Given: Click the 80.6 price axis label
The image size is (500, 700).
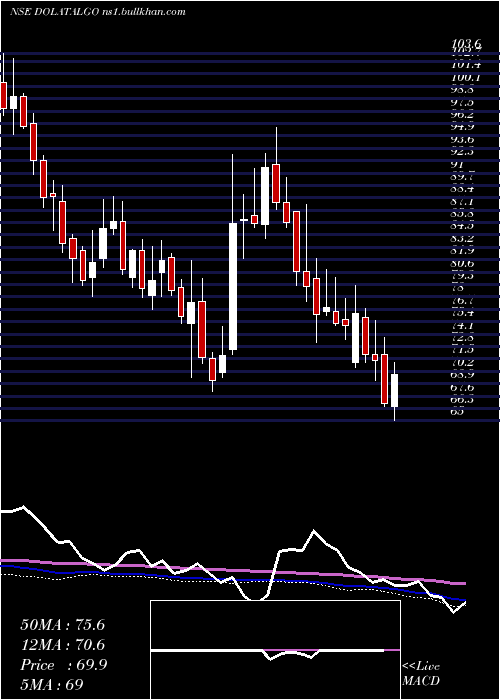Looking at the screenshot, I should coord(464,263).
